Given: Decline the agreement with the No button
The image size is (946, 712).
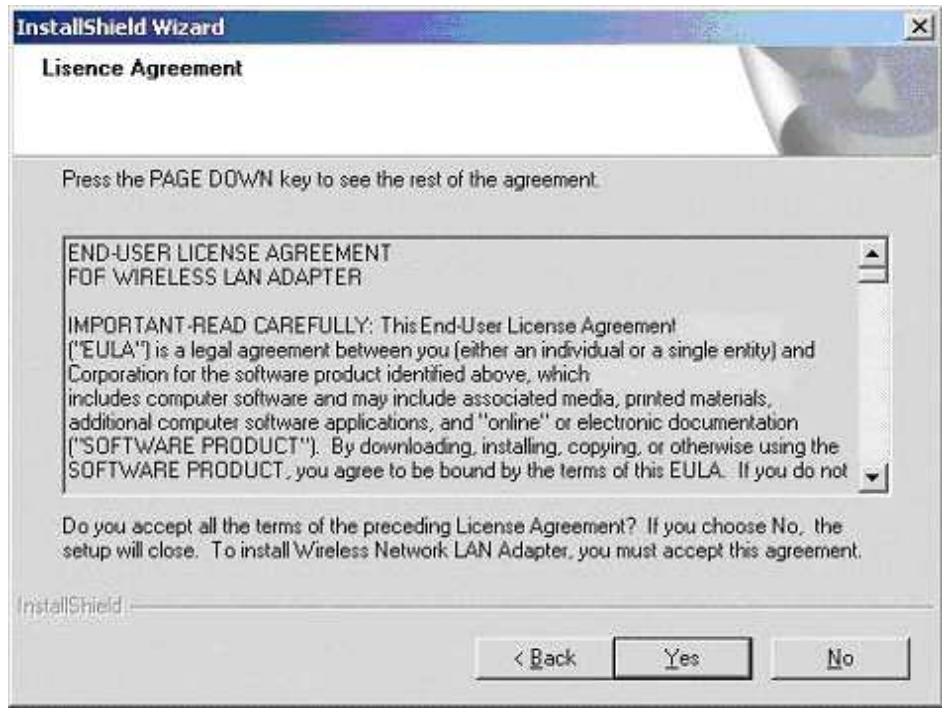Looking at the screenshot, I should point(840,658).
